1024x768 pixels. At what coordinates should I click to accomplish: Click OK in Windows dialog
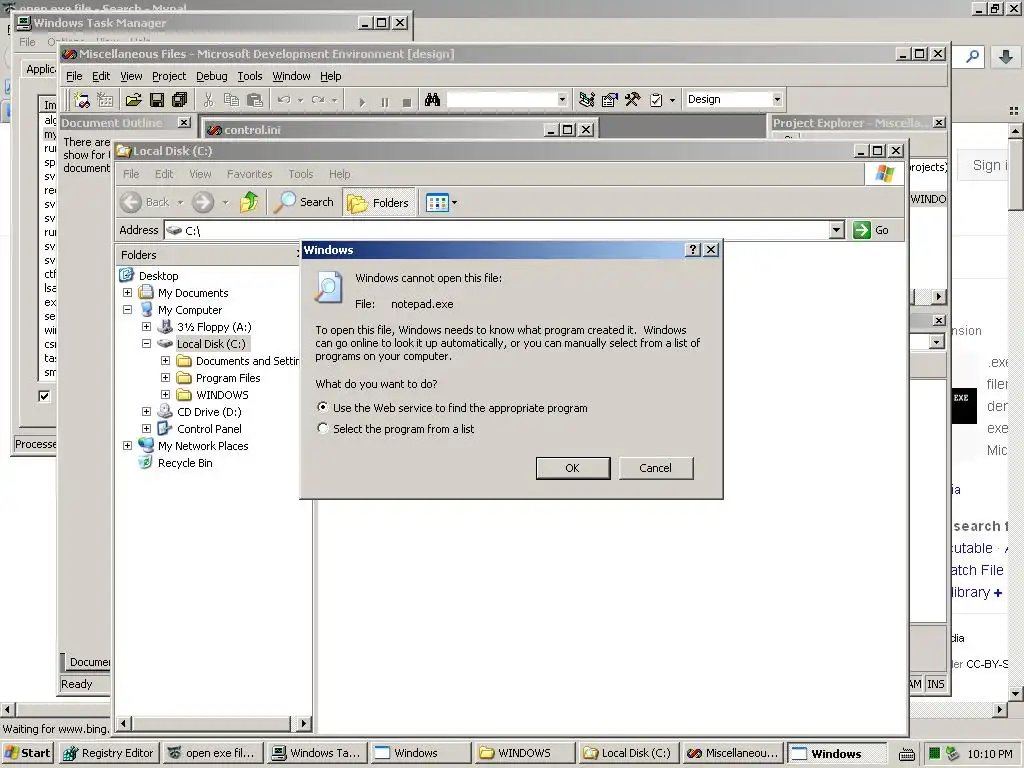point(573,468)
